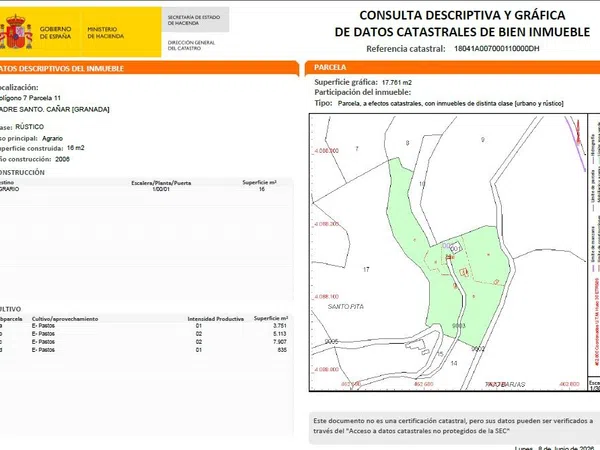The height and width of the screenshot is (450, 600).
Task: Click the '9005' road label on the map
Action: pos(331,341)
